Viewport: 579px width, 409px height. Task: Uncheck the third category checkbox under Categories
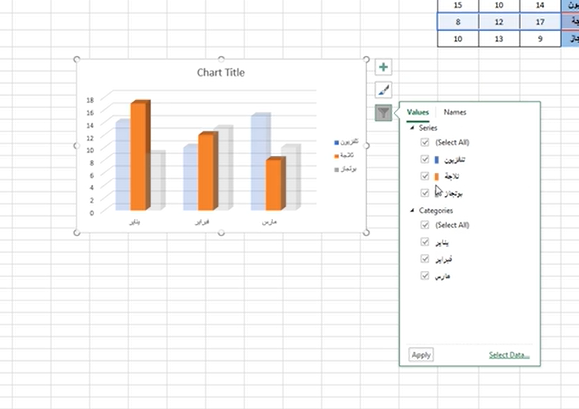point(425,276)
